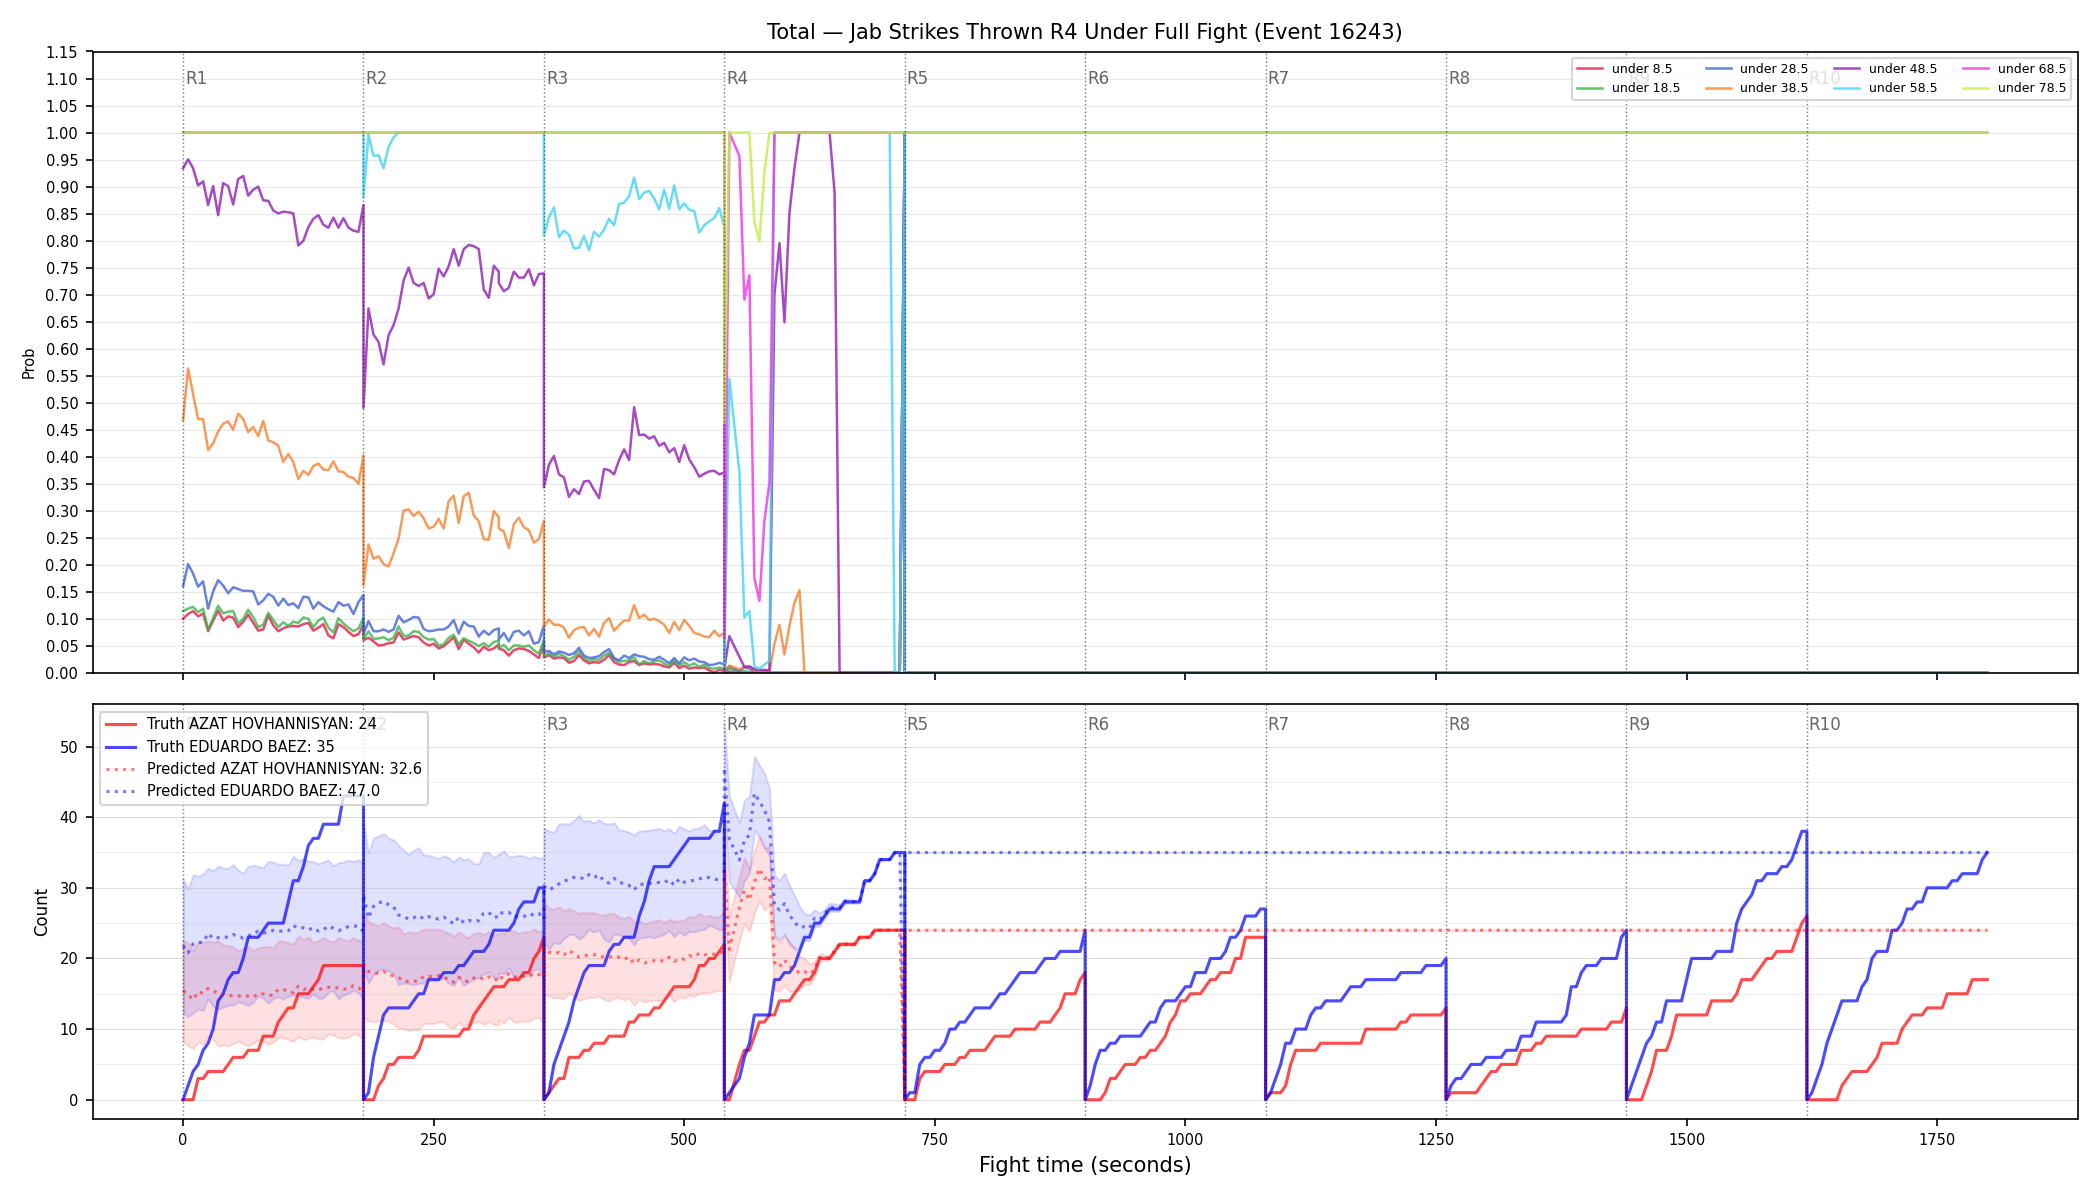Click the 1000 tick on fight time axis
2100x1200 pixels.
click(x=1185, y=1139)
